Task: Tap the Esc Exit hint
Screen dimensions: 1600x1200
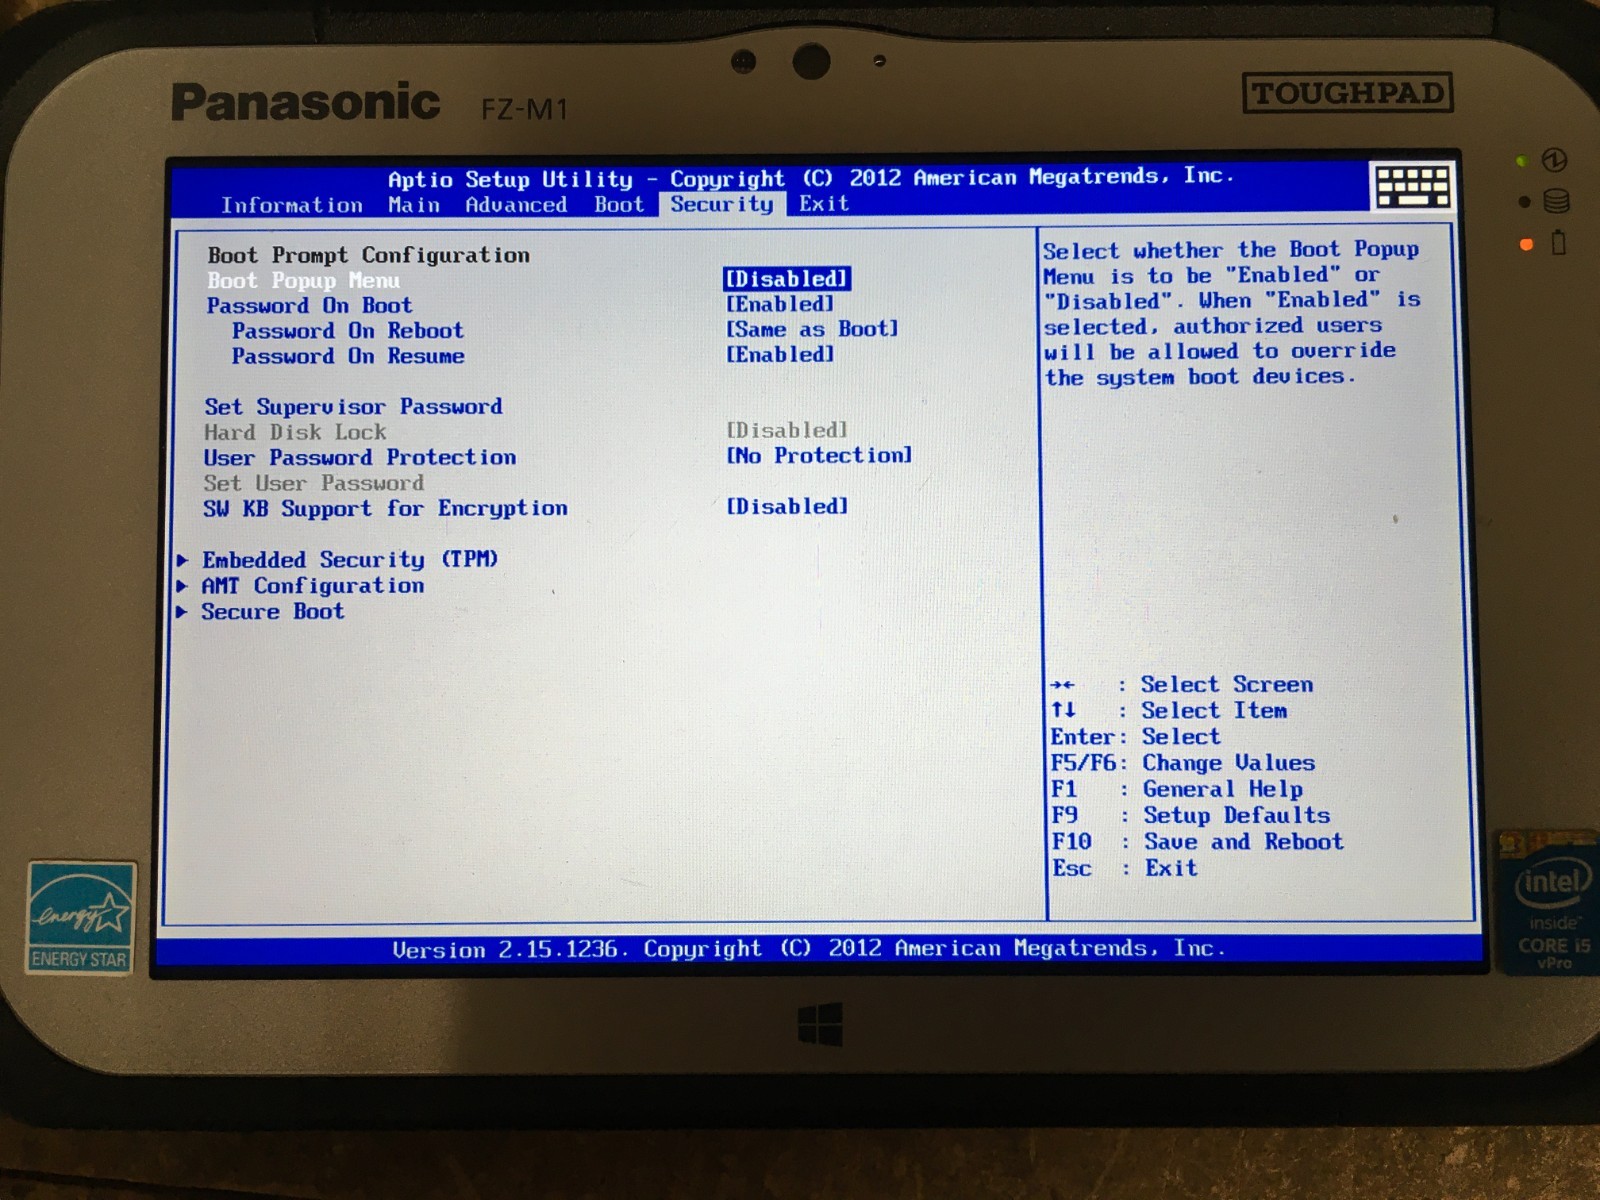Action: click(x=1124, y=868)
